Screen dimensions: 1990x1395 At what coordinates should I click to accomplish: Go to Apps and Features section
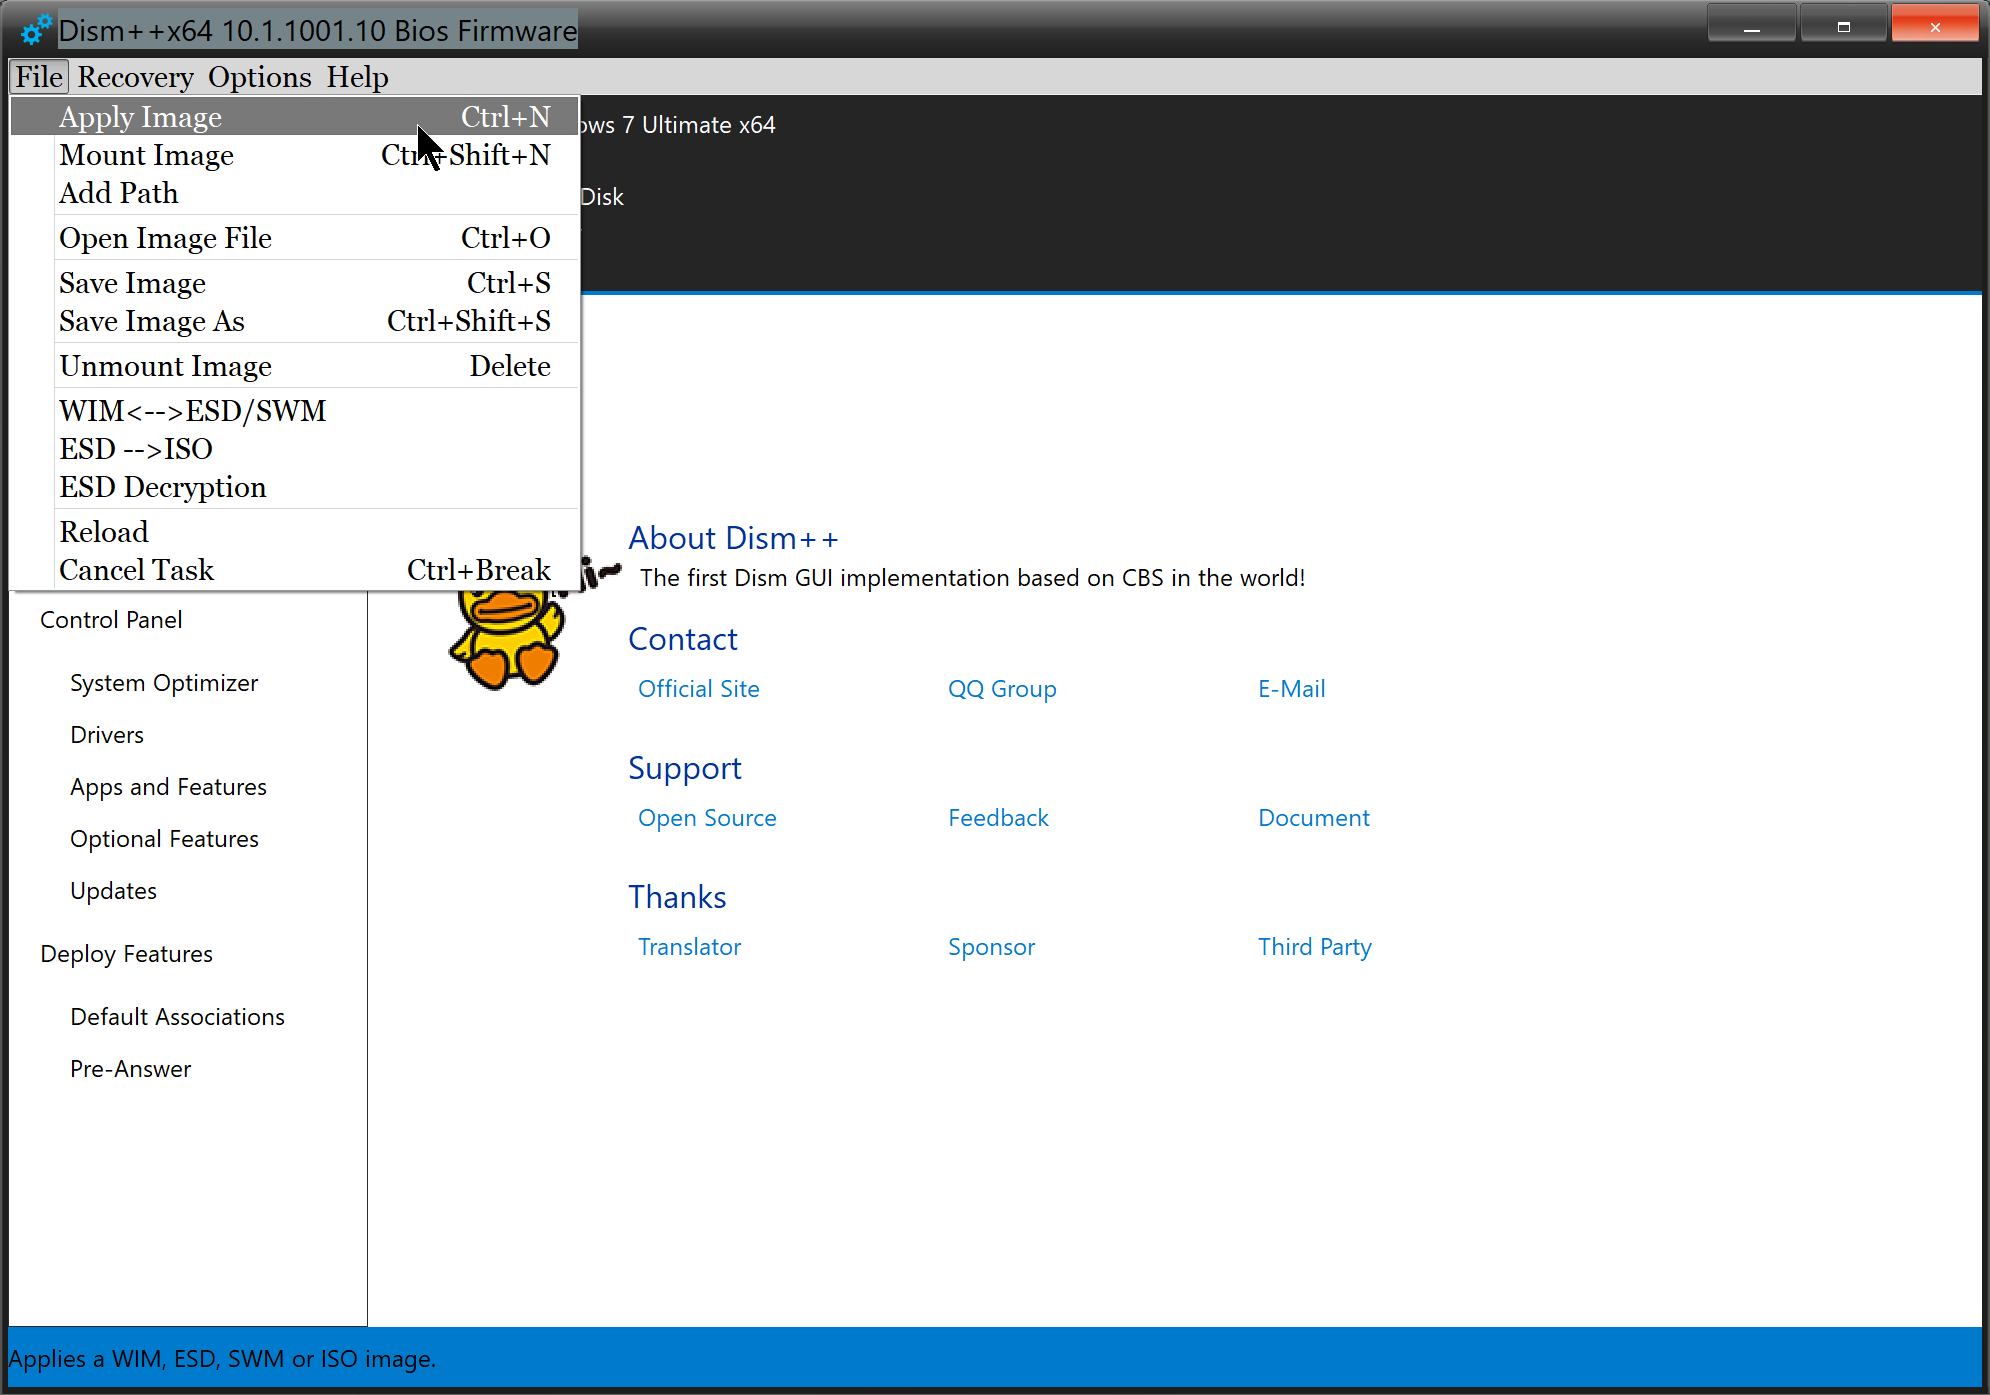(x=168, y=787)
